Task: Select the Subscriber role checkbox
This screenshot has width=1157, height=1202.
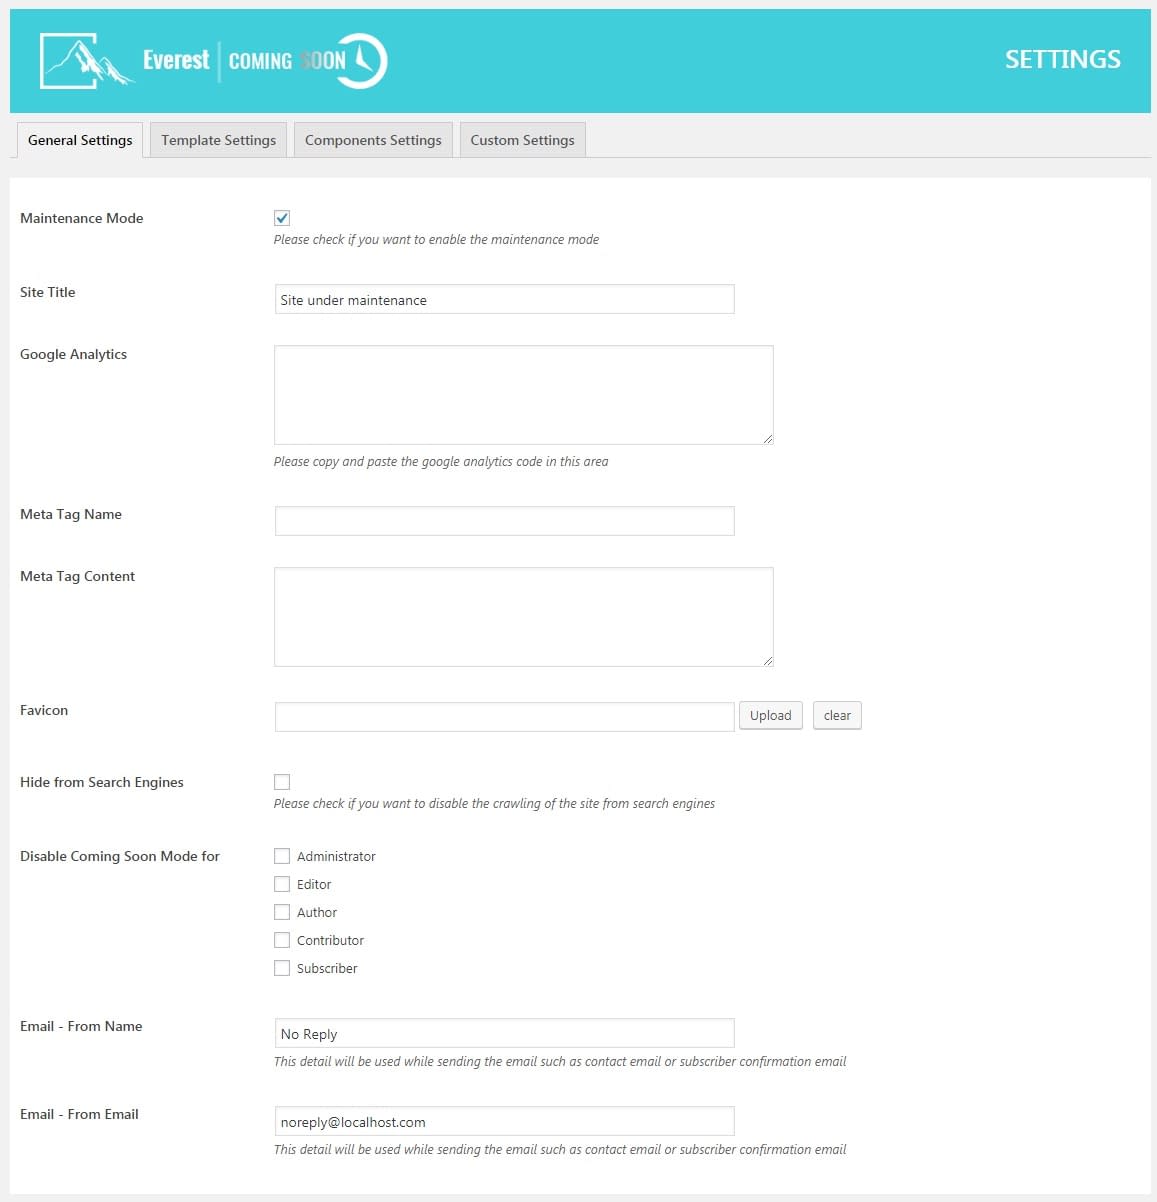Action: click(282, 968)
